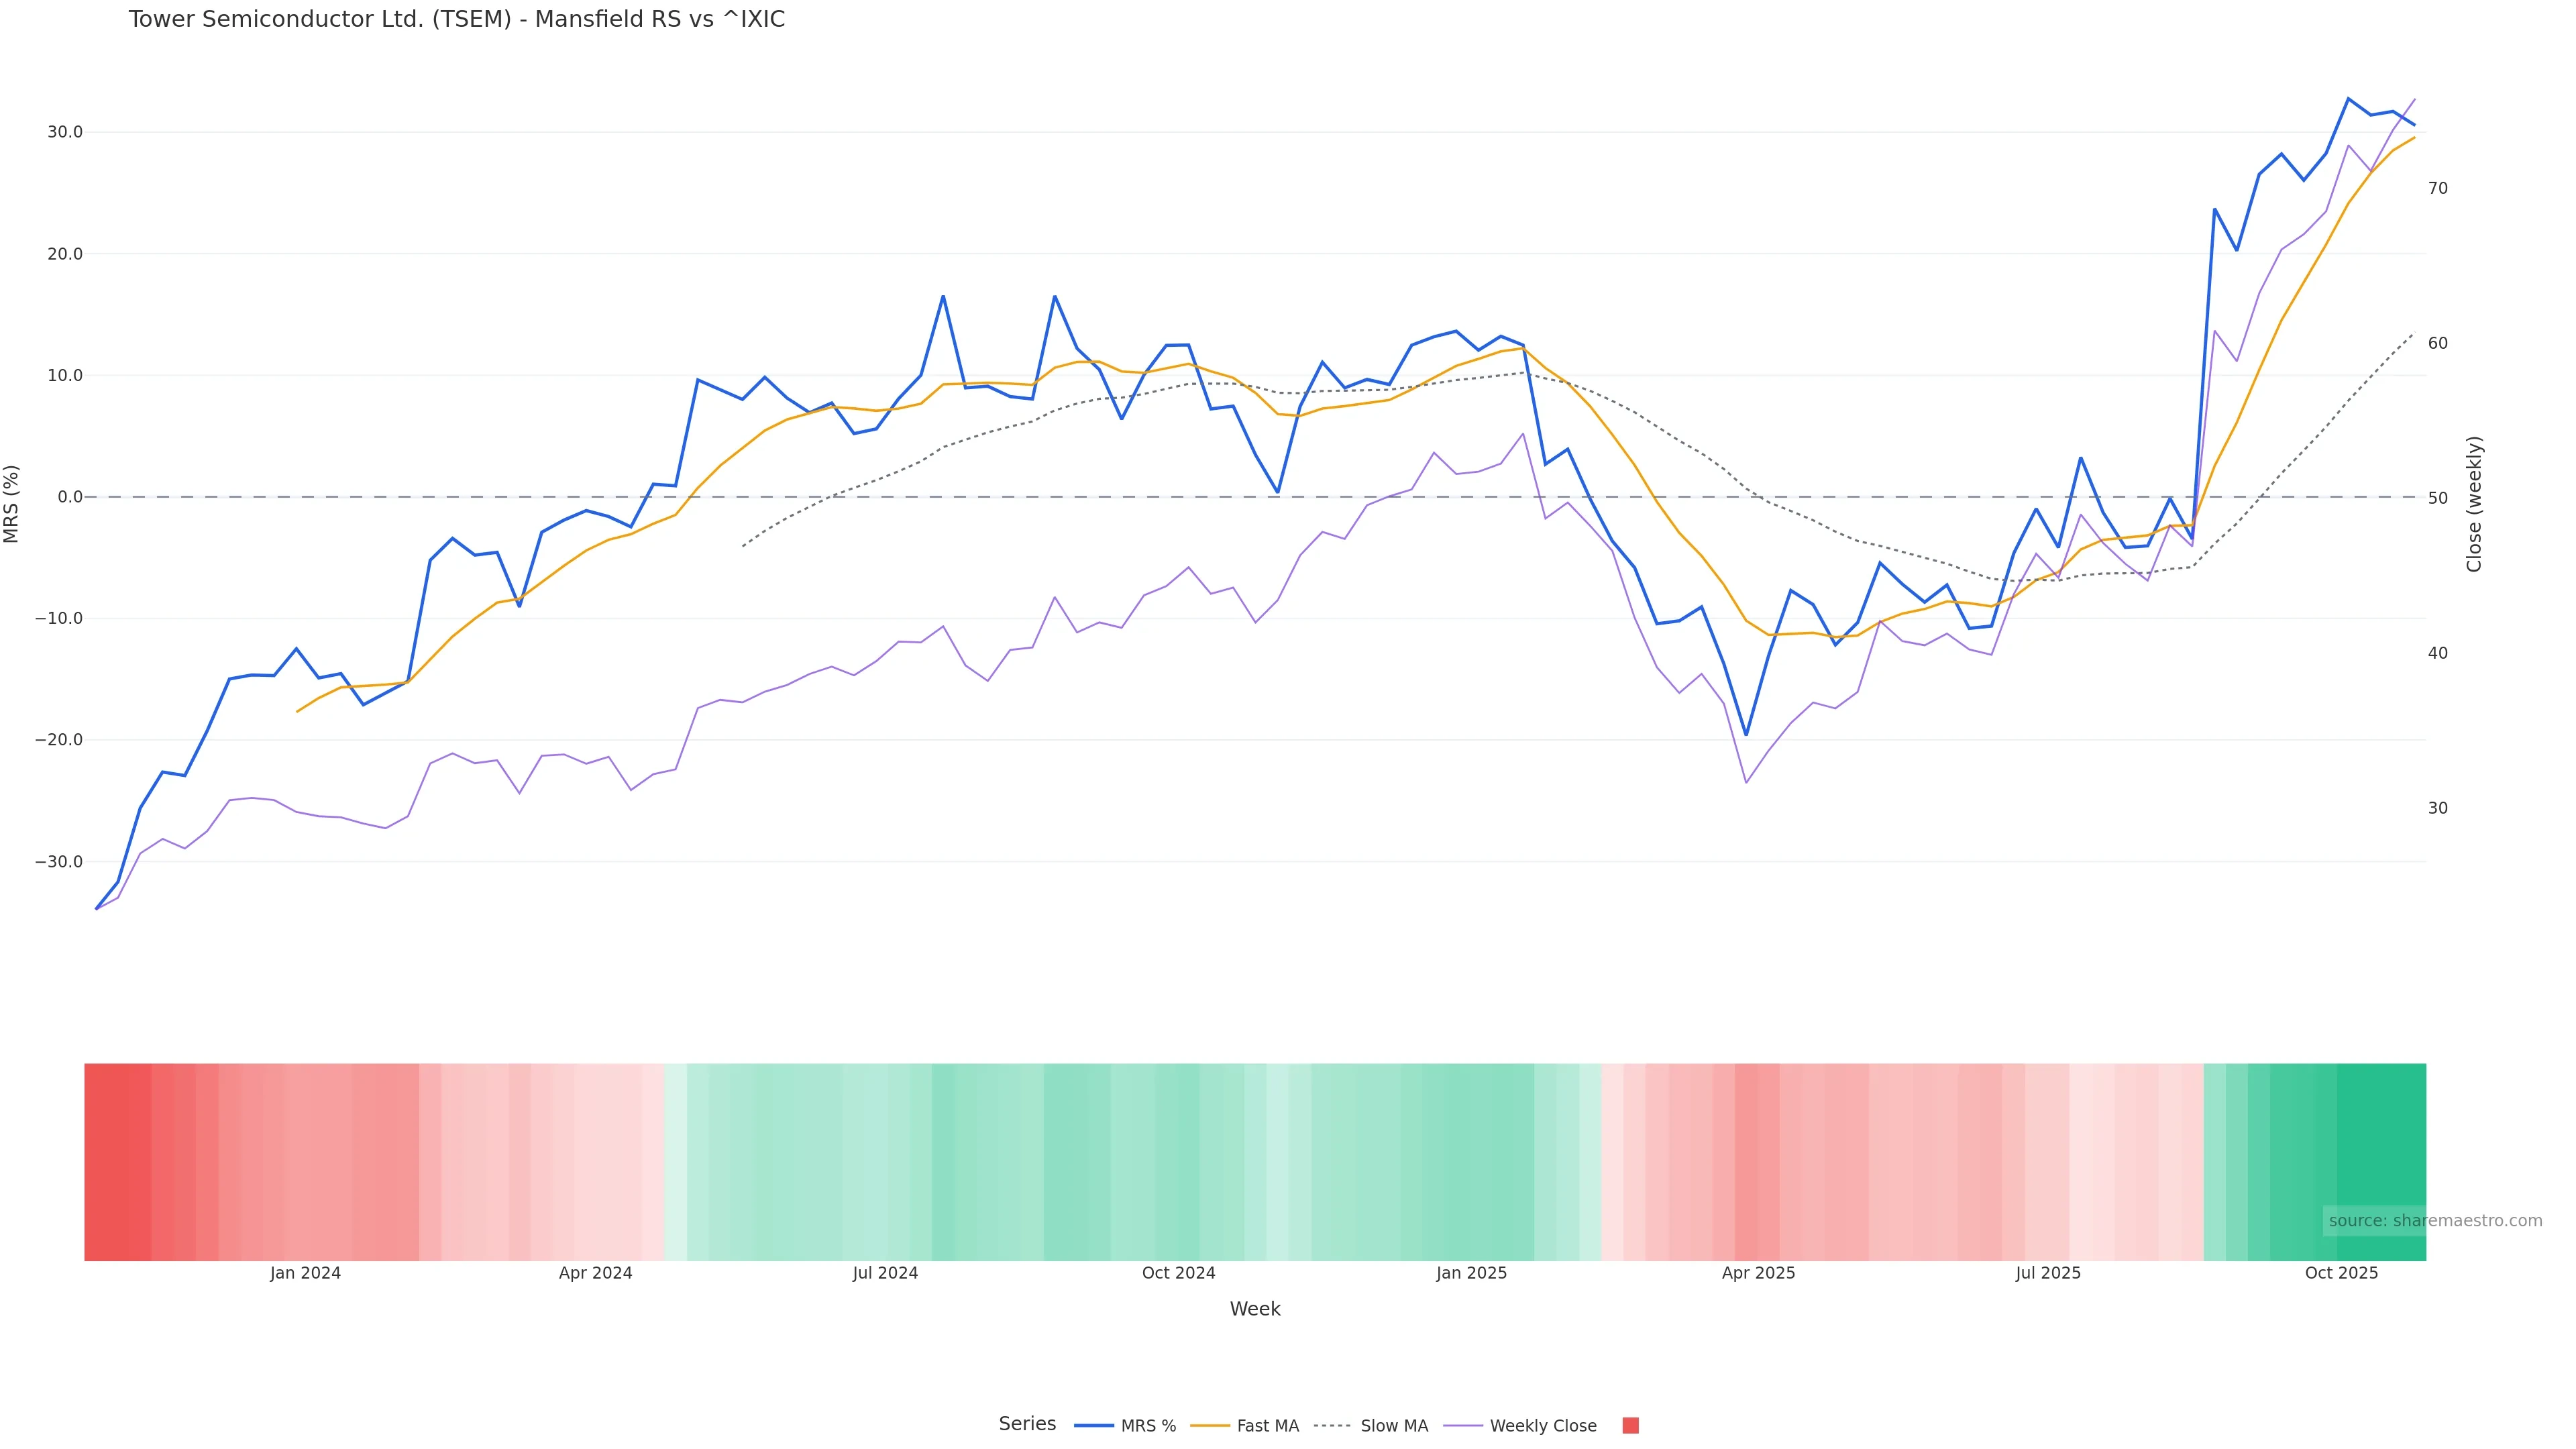Click the red square legend swatch
This screenshot has height=1449, width=2576.
pos(1630,1426)
